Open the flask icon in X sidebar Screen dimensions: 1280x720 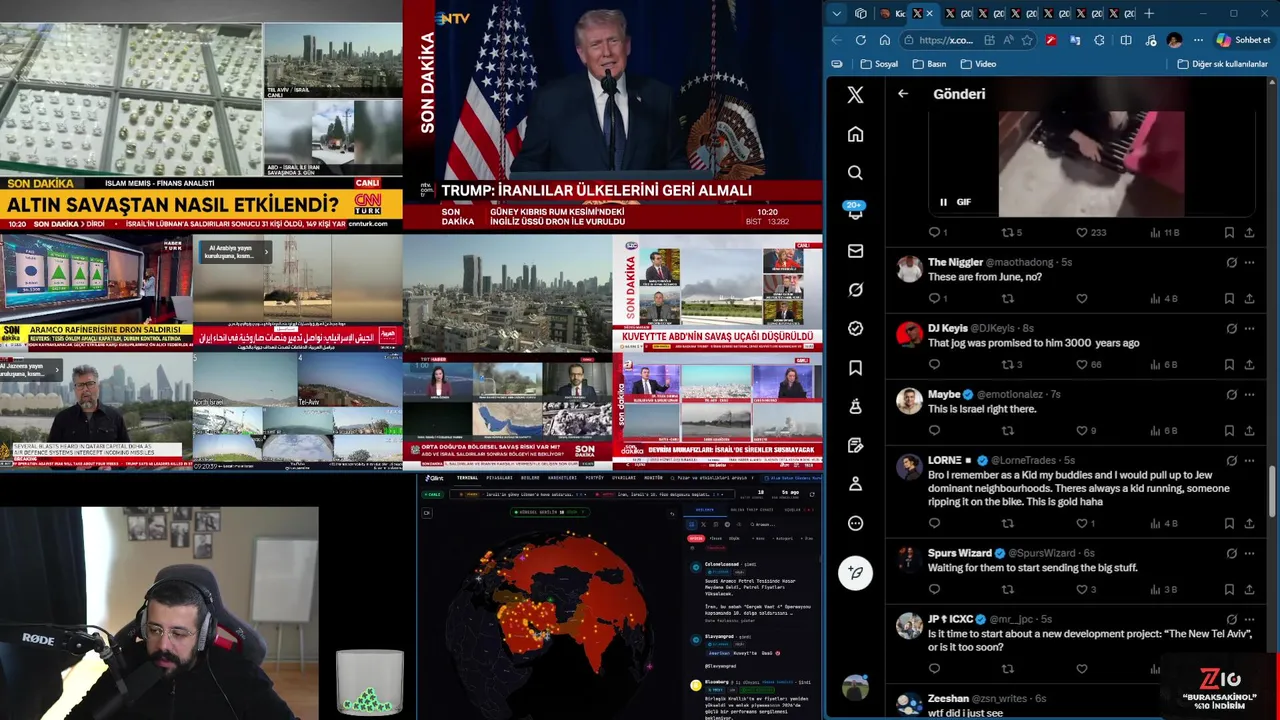point(855,406)
